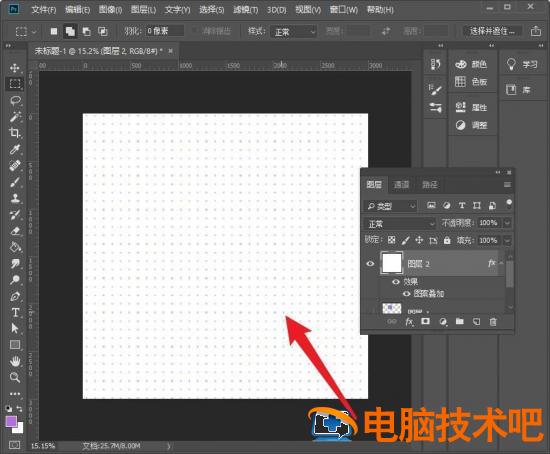
Task: Click the 选择并遮住 button
Action: point(492,31)
